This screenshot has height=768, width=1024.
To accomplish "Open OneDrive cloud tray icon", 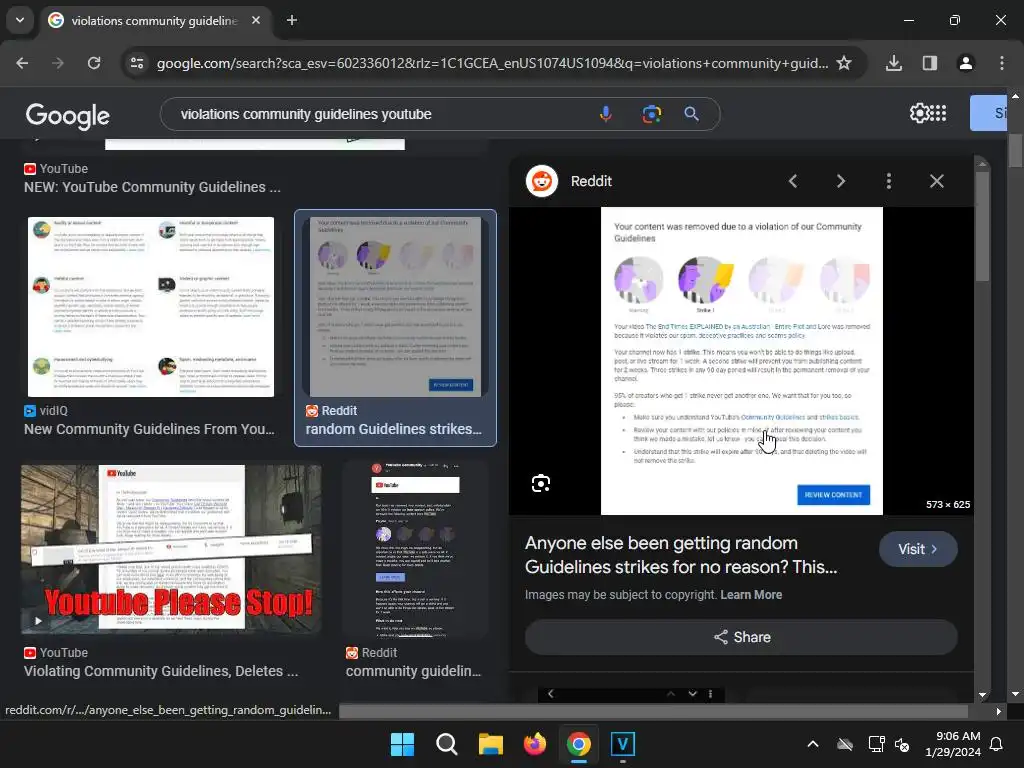I will pos(845,744).
